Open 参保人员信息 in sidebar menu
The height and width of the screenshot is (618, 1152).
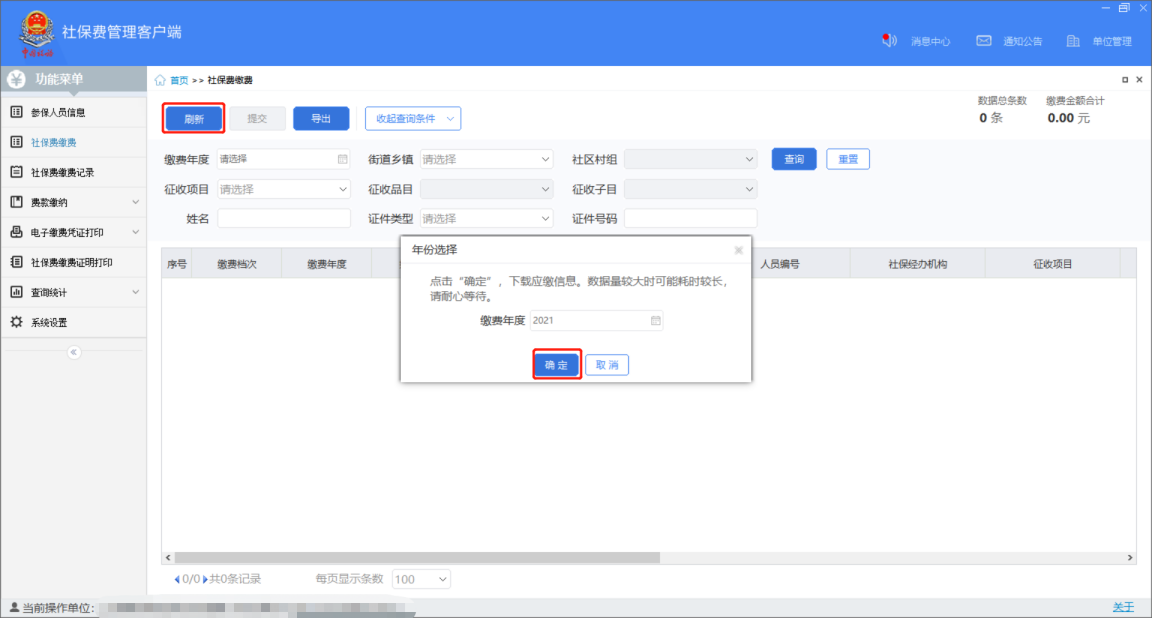[x=58, y=112]
